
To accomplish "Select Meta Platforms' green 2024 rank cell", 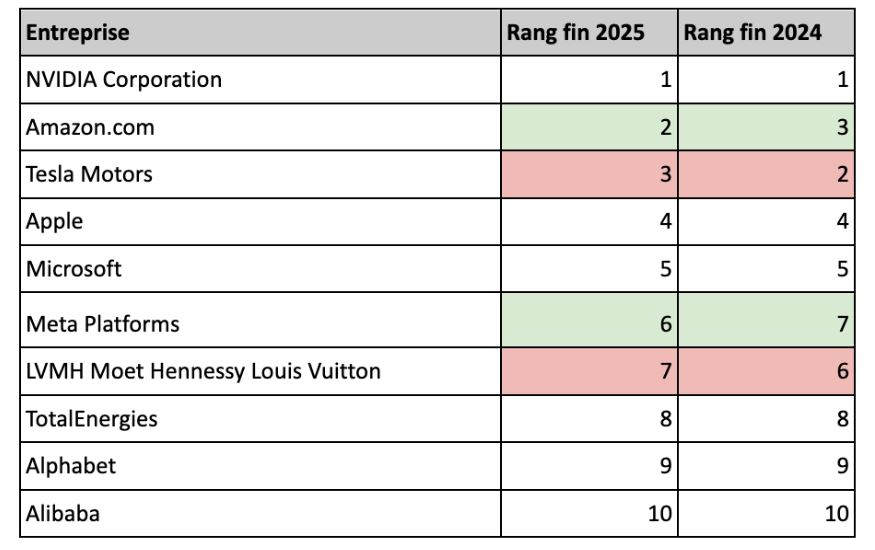I will point(765,323).
